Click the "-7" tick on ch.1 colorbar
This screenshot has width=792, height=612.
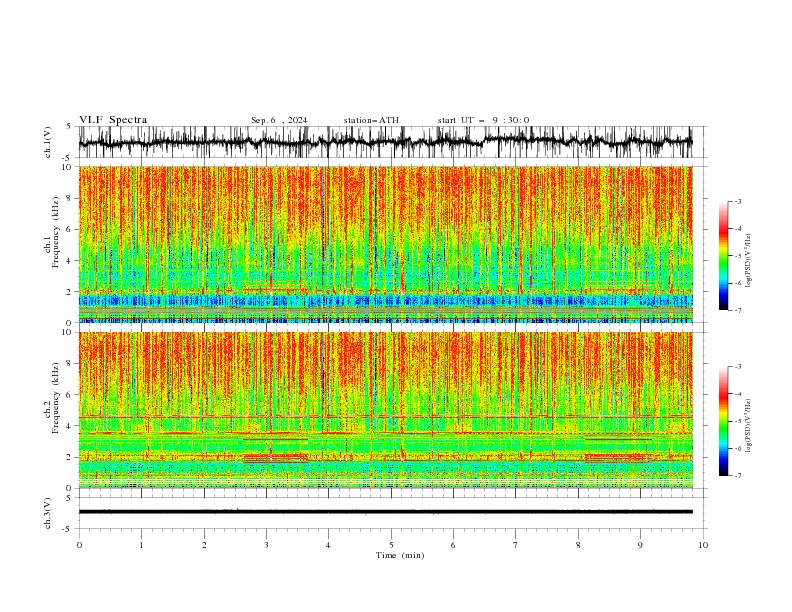coord(737,310)
